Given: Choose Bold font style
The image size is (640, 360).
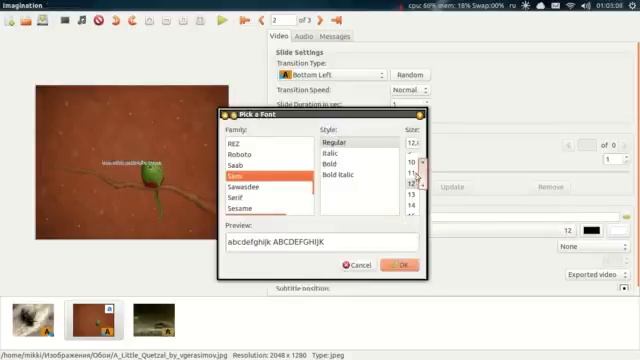Looking at the screenshot, I should (x=360, y=164).
